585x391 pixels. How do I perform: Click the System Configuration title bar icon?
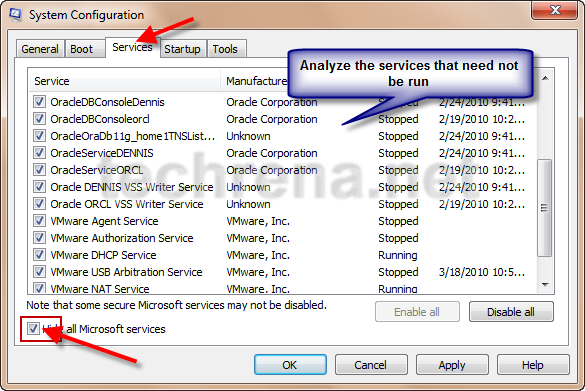(x=16, y=14)
